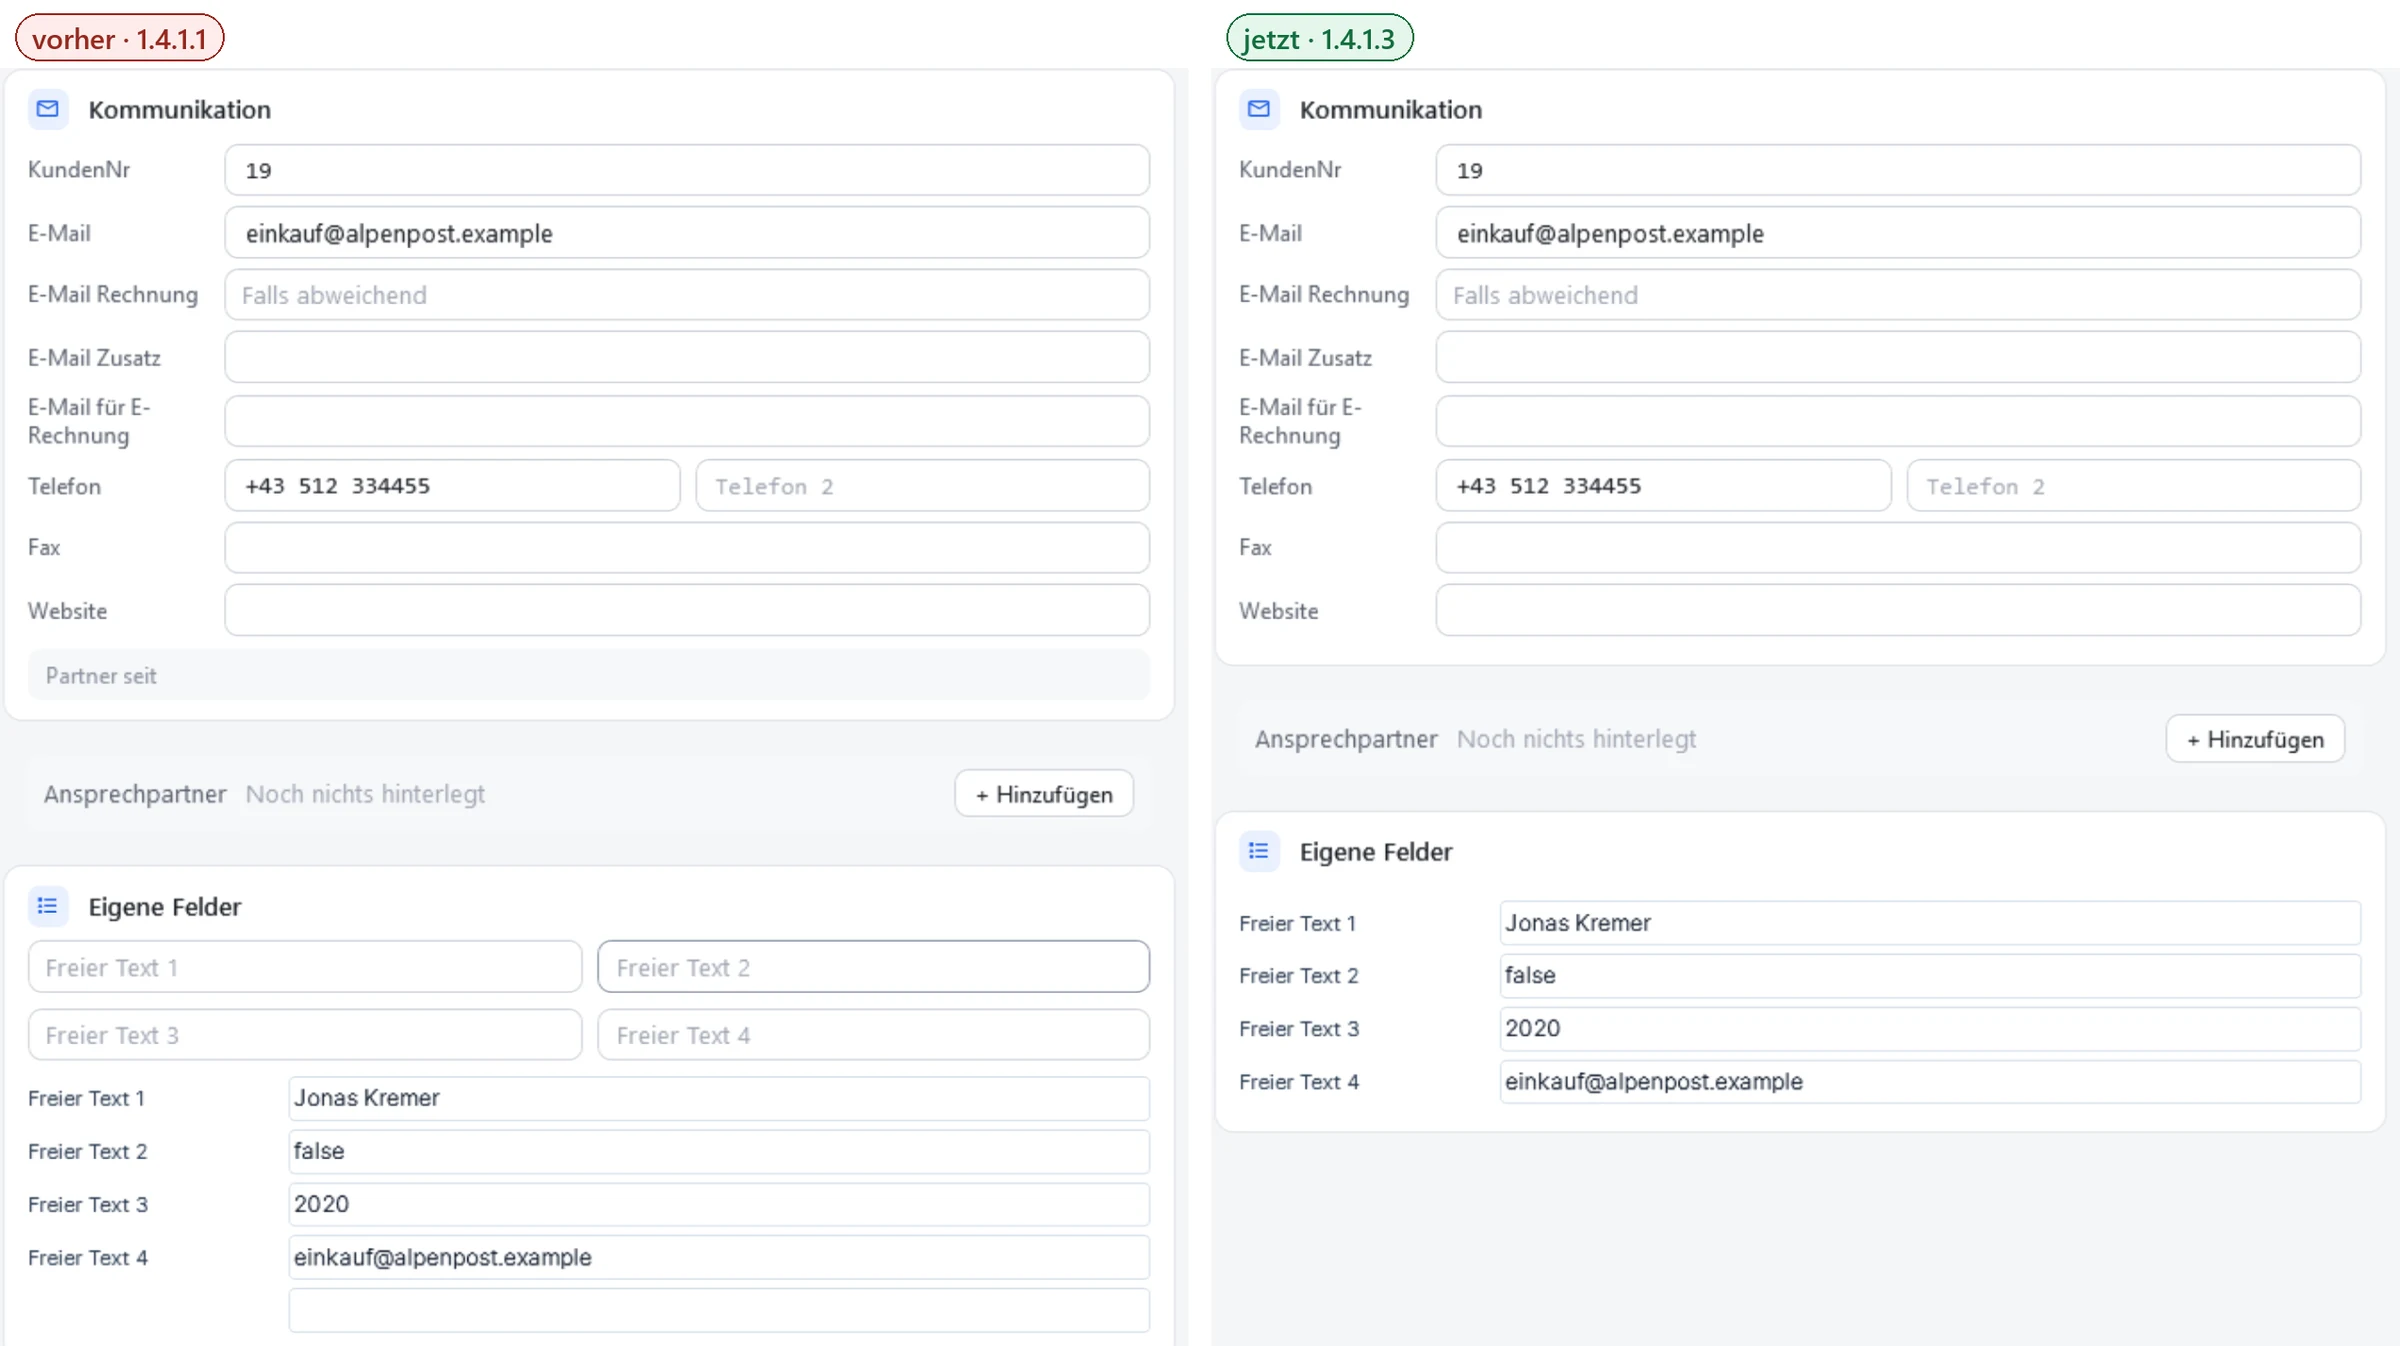This screenshot has width=2400, height=1346.
Task: Click the Fax field in vorher panel
Action: pos(687,547)
